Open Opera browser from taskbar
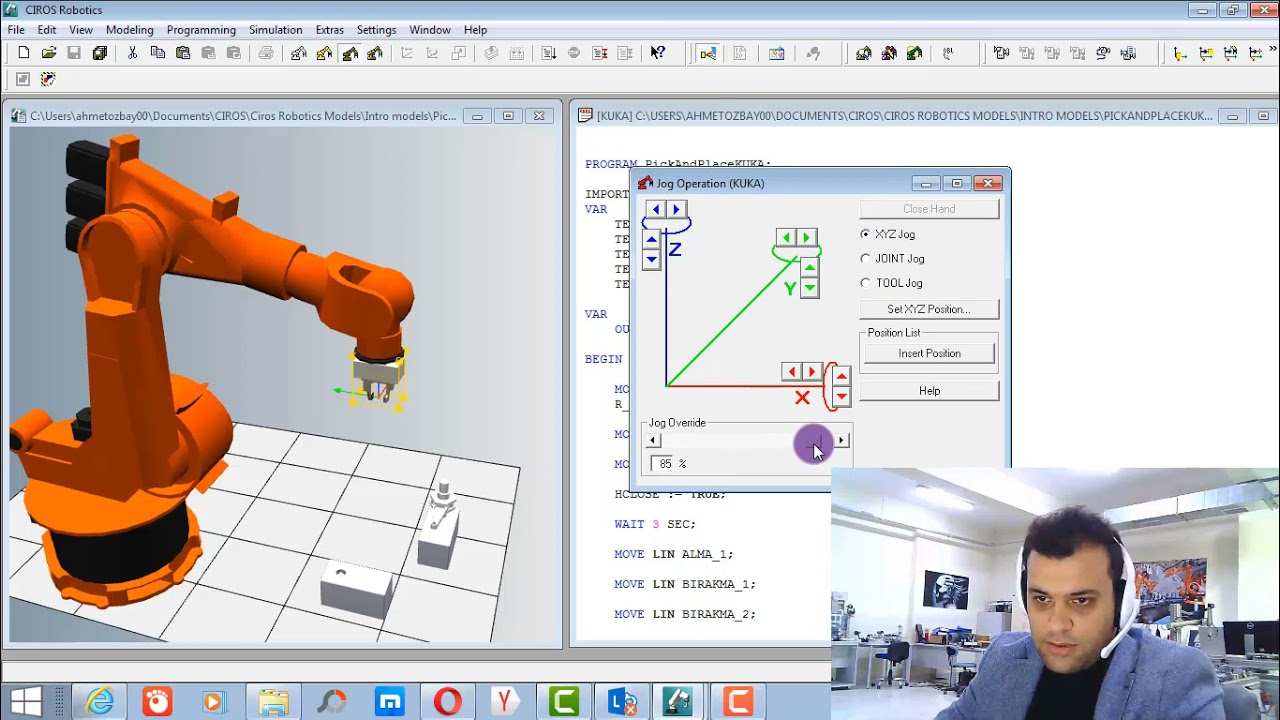 coord(447,702)
